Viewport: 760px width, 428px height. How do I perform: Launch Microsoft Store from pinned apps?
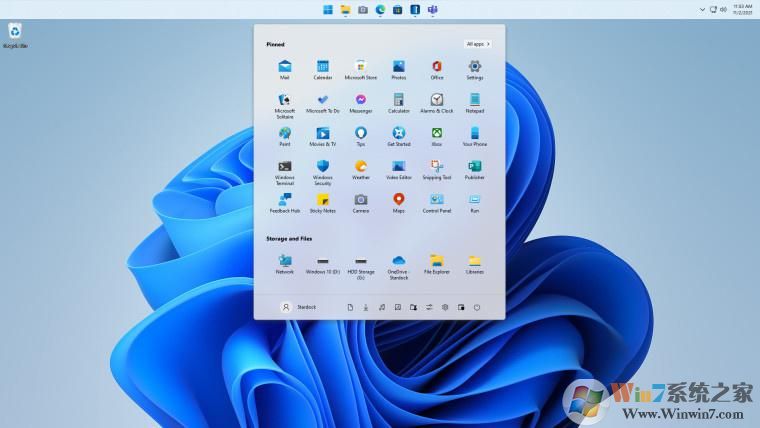click(x=361, y=67)
